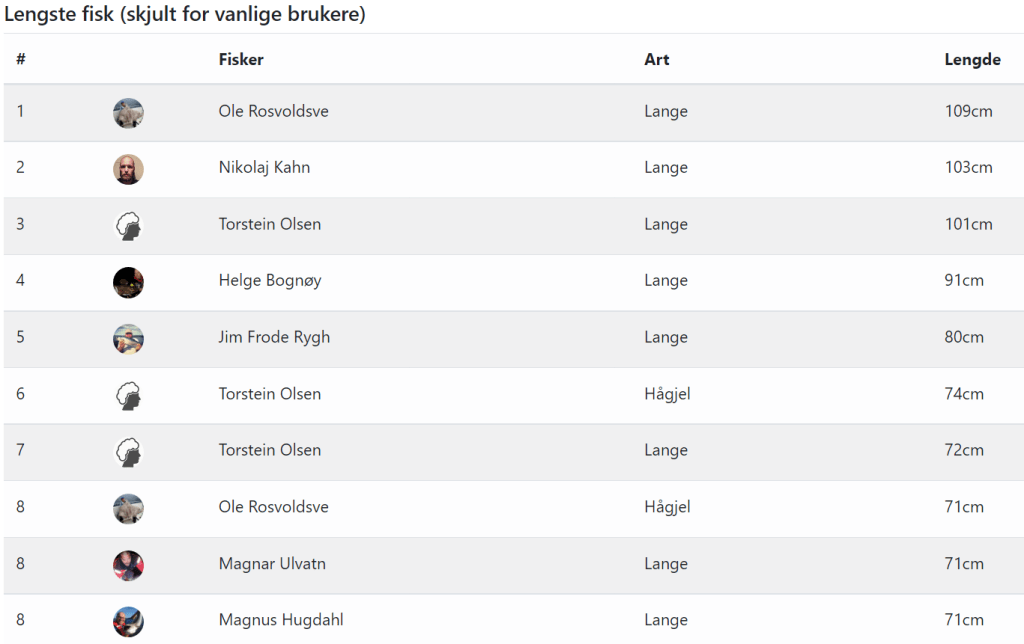This screenshot has width=1024, height=644.
Task: Click Jim Frode Rygh's avatar image
Action: (128, 339)
